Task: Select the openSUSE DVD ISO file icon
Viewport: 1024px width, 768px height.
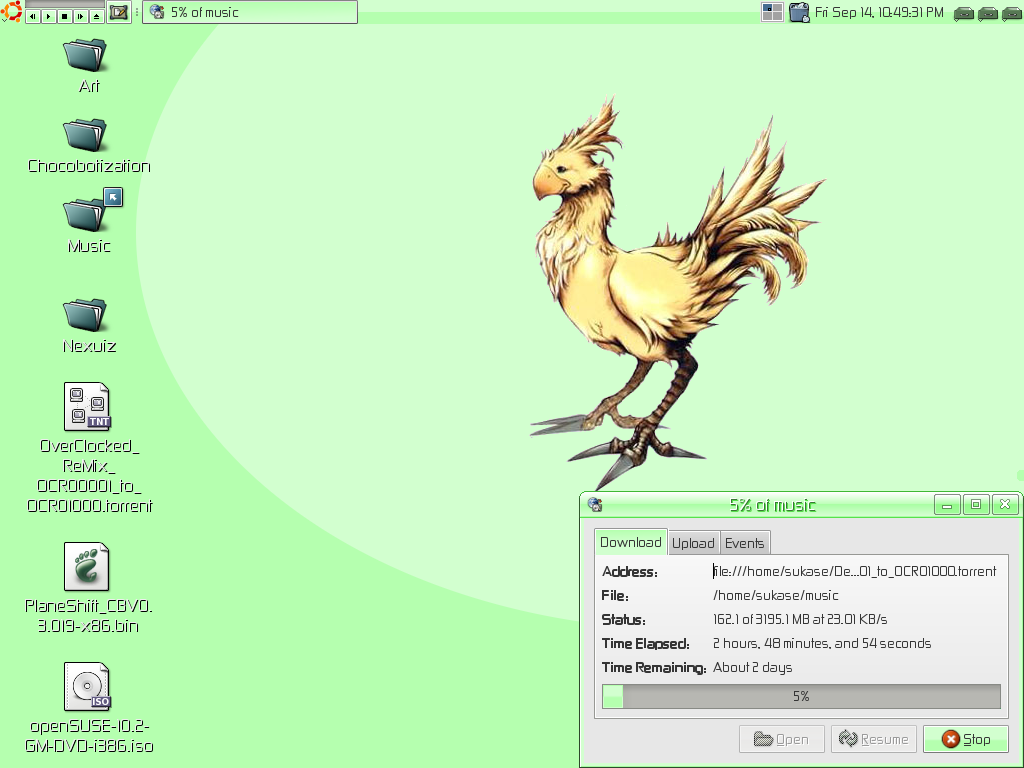Action: coord(88,686)
